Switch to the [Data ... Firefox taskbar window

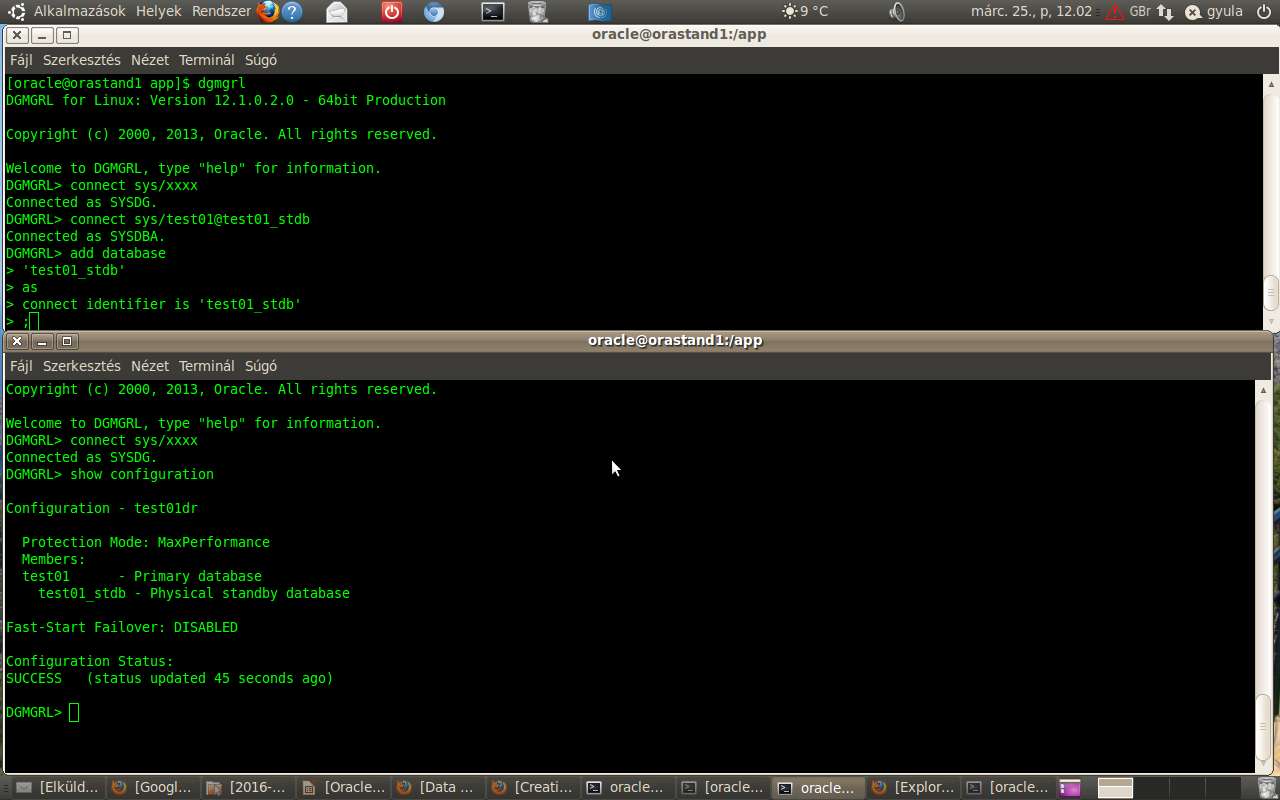(437, 788)
